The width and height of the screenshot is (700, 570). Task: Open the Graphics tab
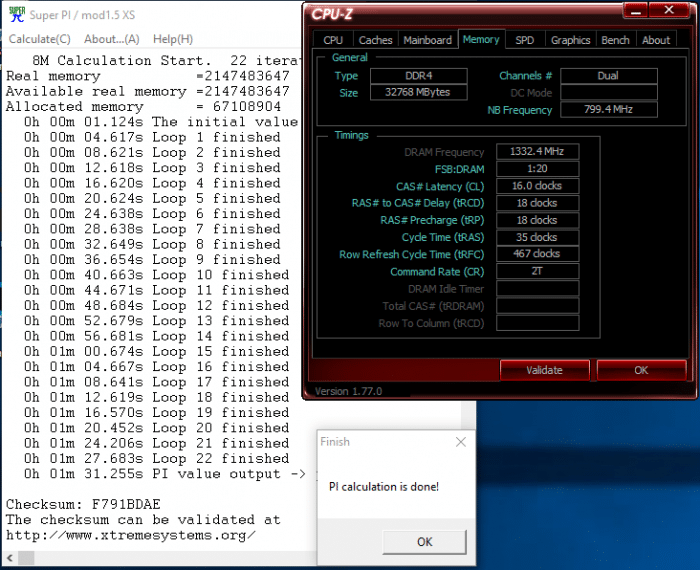coord(571,40)
